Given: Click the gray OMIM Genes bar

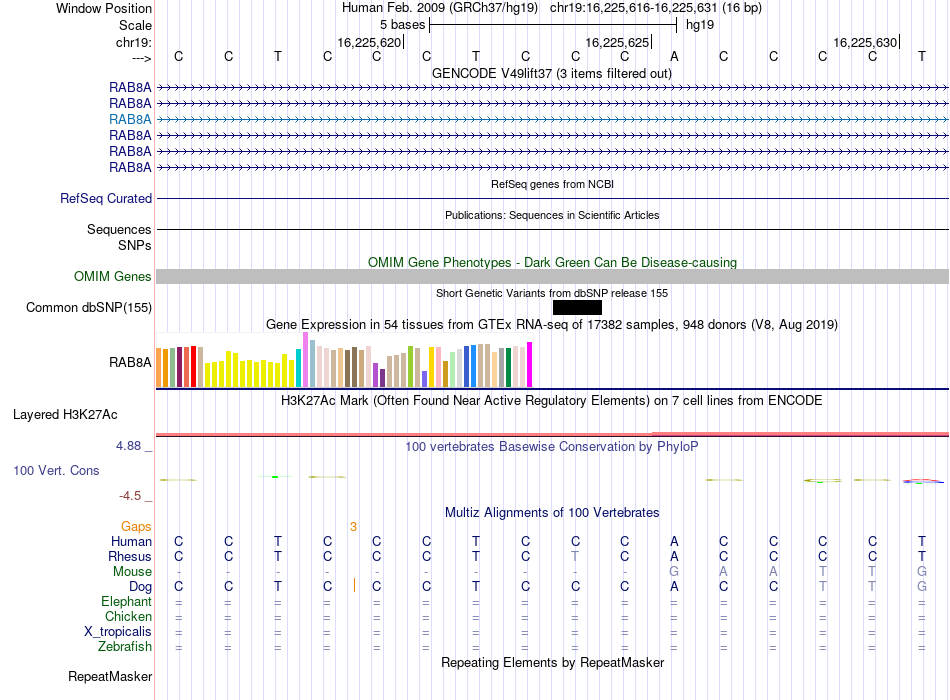Looking at the screenshot, I should pos(552,276).
